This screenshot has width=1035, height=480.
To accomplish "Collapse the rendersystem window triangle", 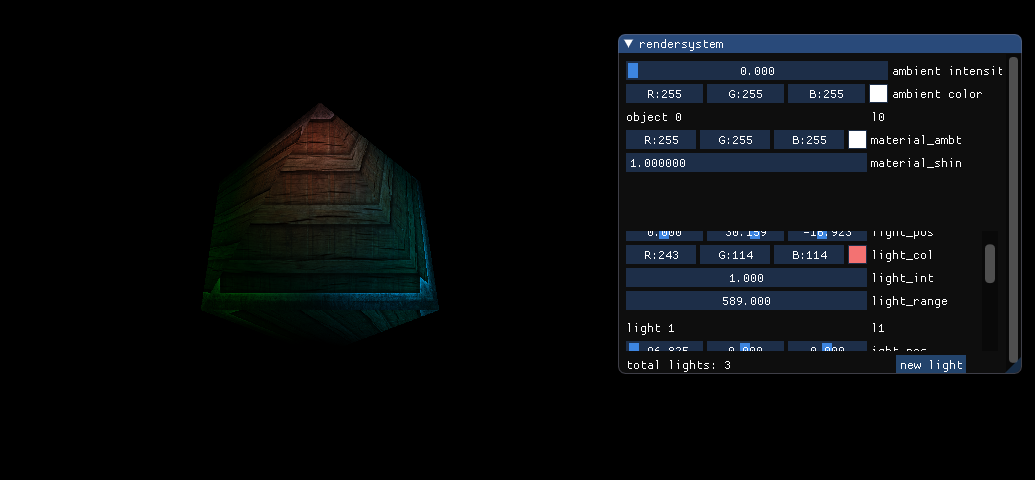I will pos(628,44).
